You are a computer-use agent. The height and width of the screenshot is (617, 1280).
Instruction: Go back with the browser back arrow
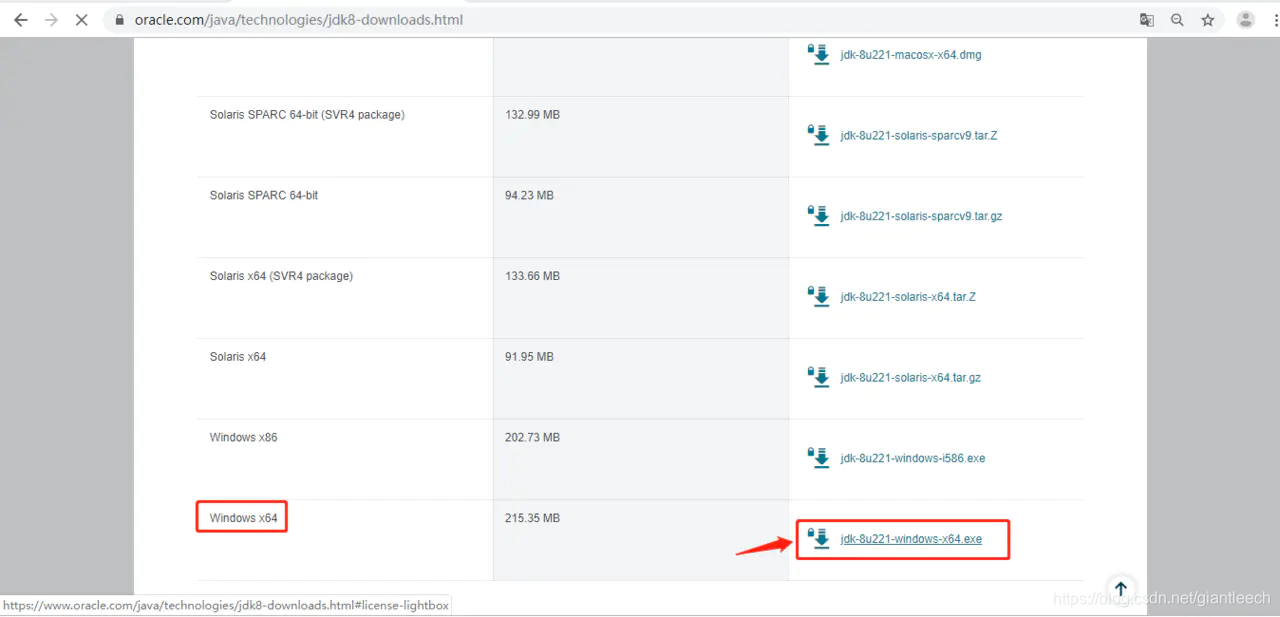click(20, 20)
